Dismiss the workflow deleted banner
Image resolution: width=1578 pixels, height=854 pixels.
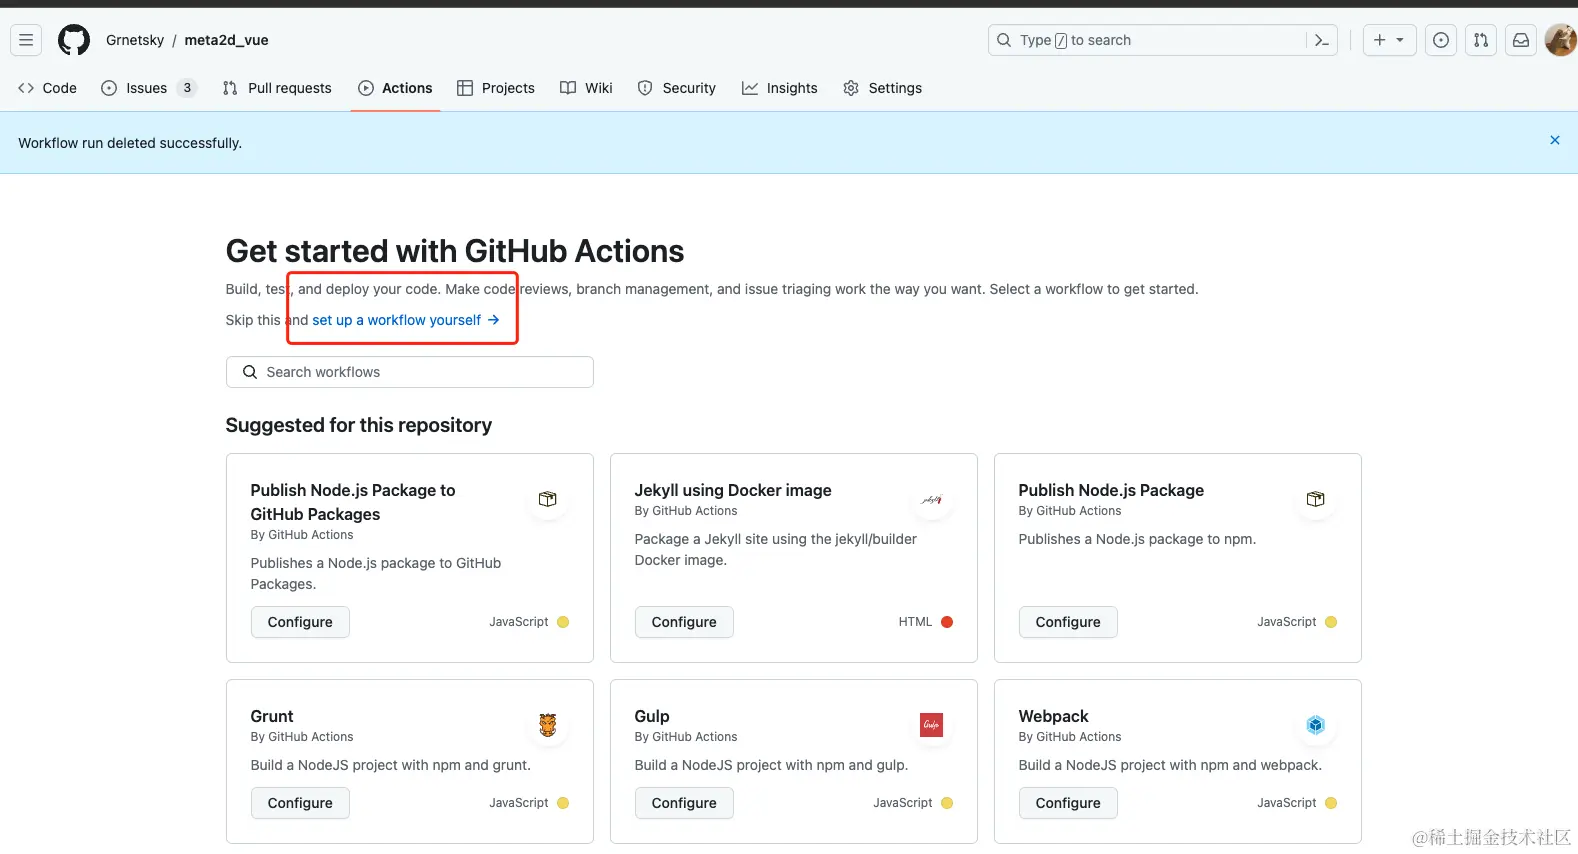1554,140
